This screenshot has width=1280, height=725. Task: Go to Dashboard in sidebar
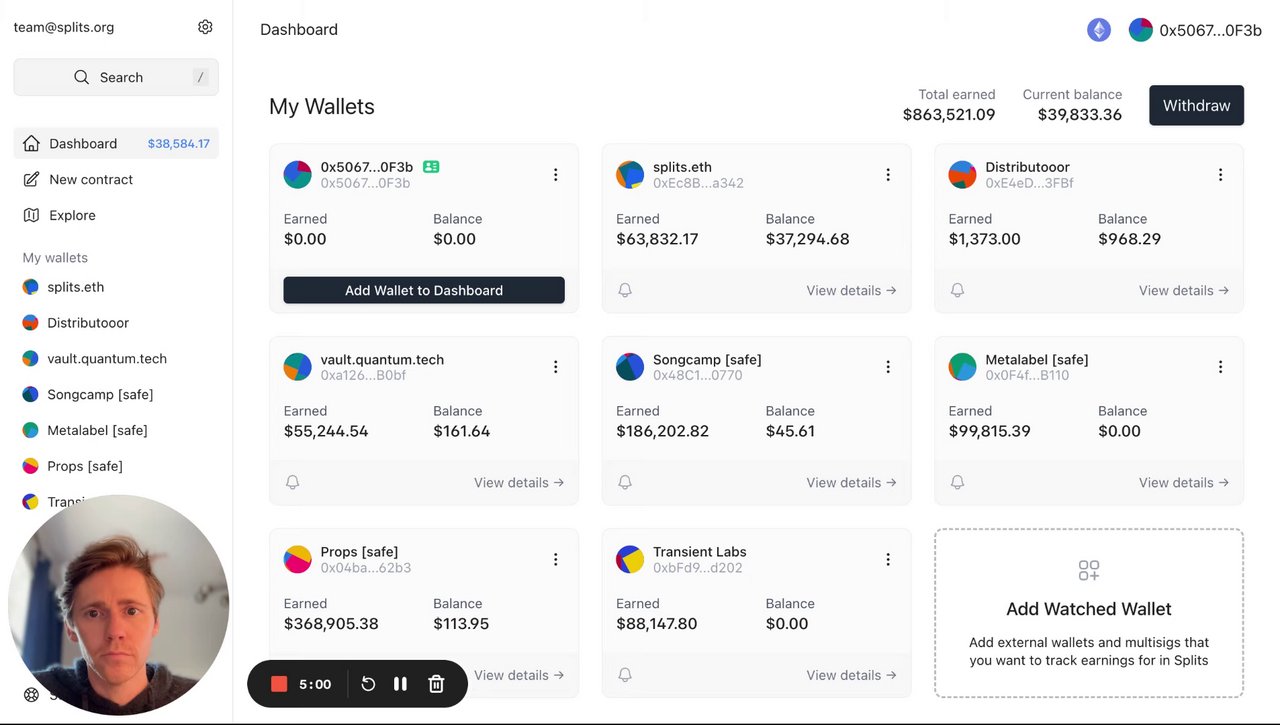pos(83,143)
